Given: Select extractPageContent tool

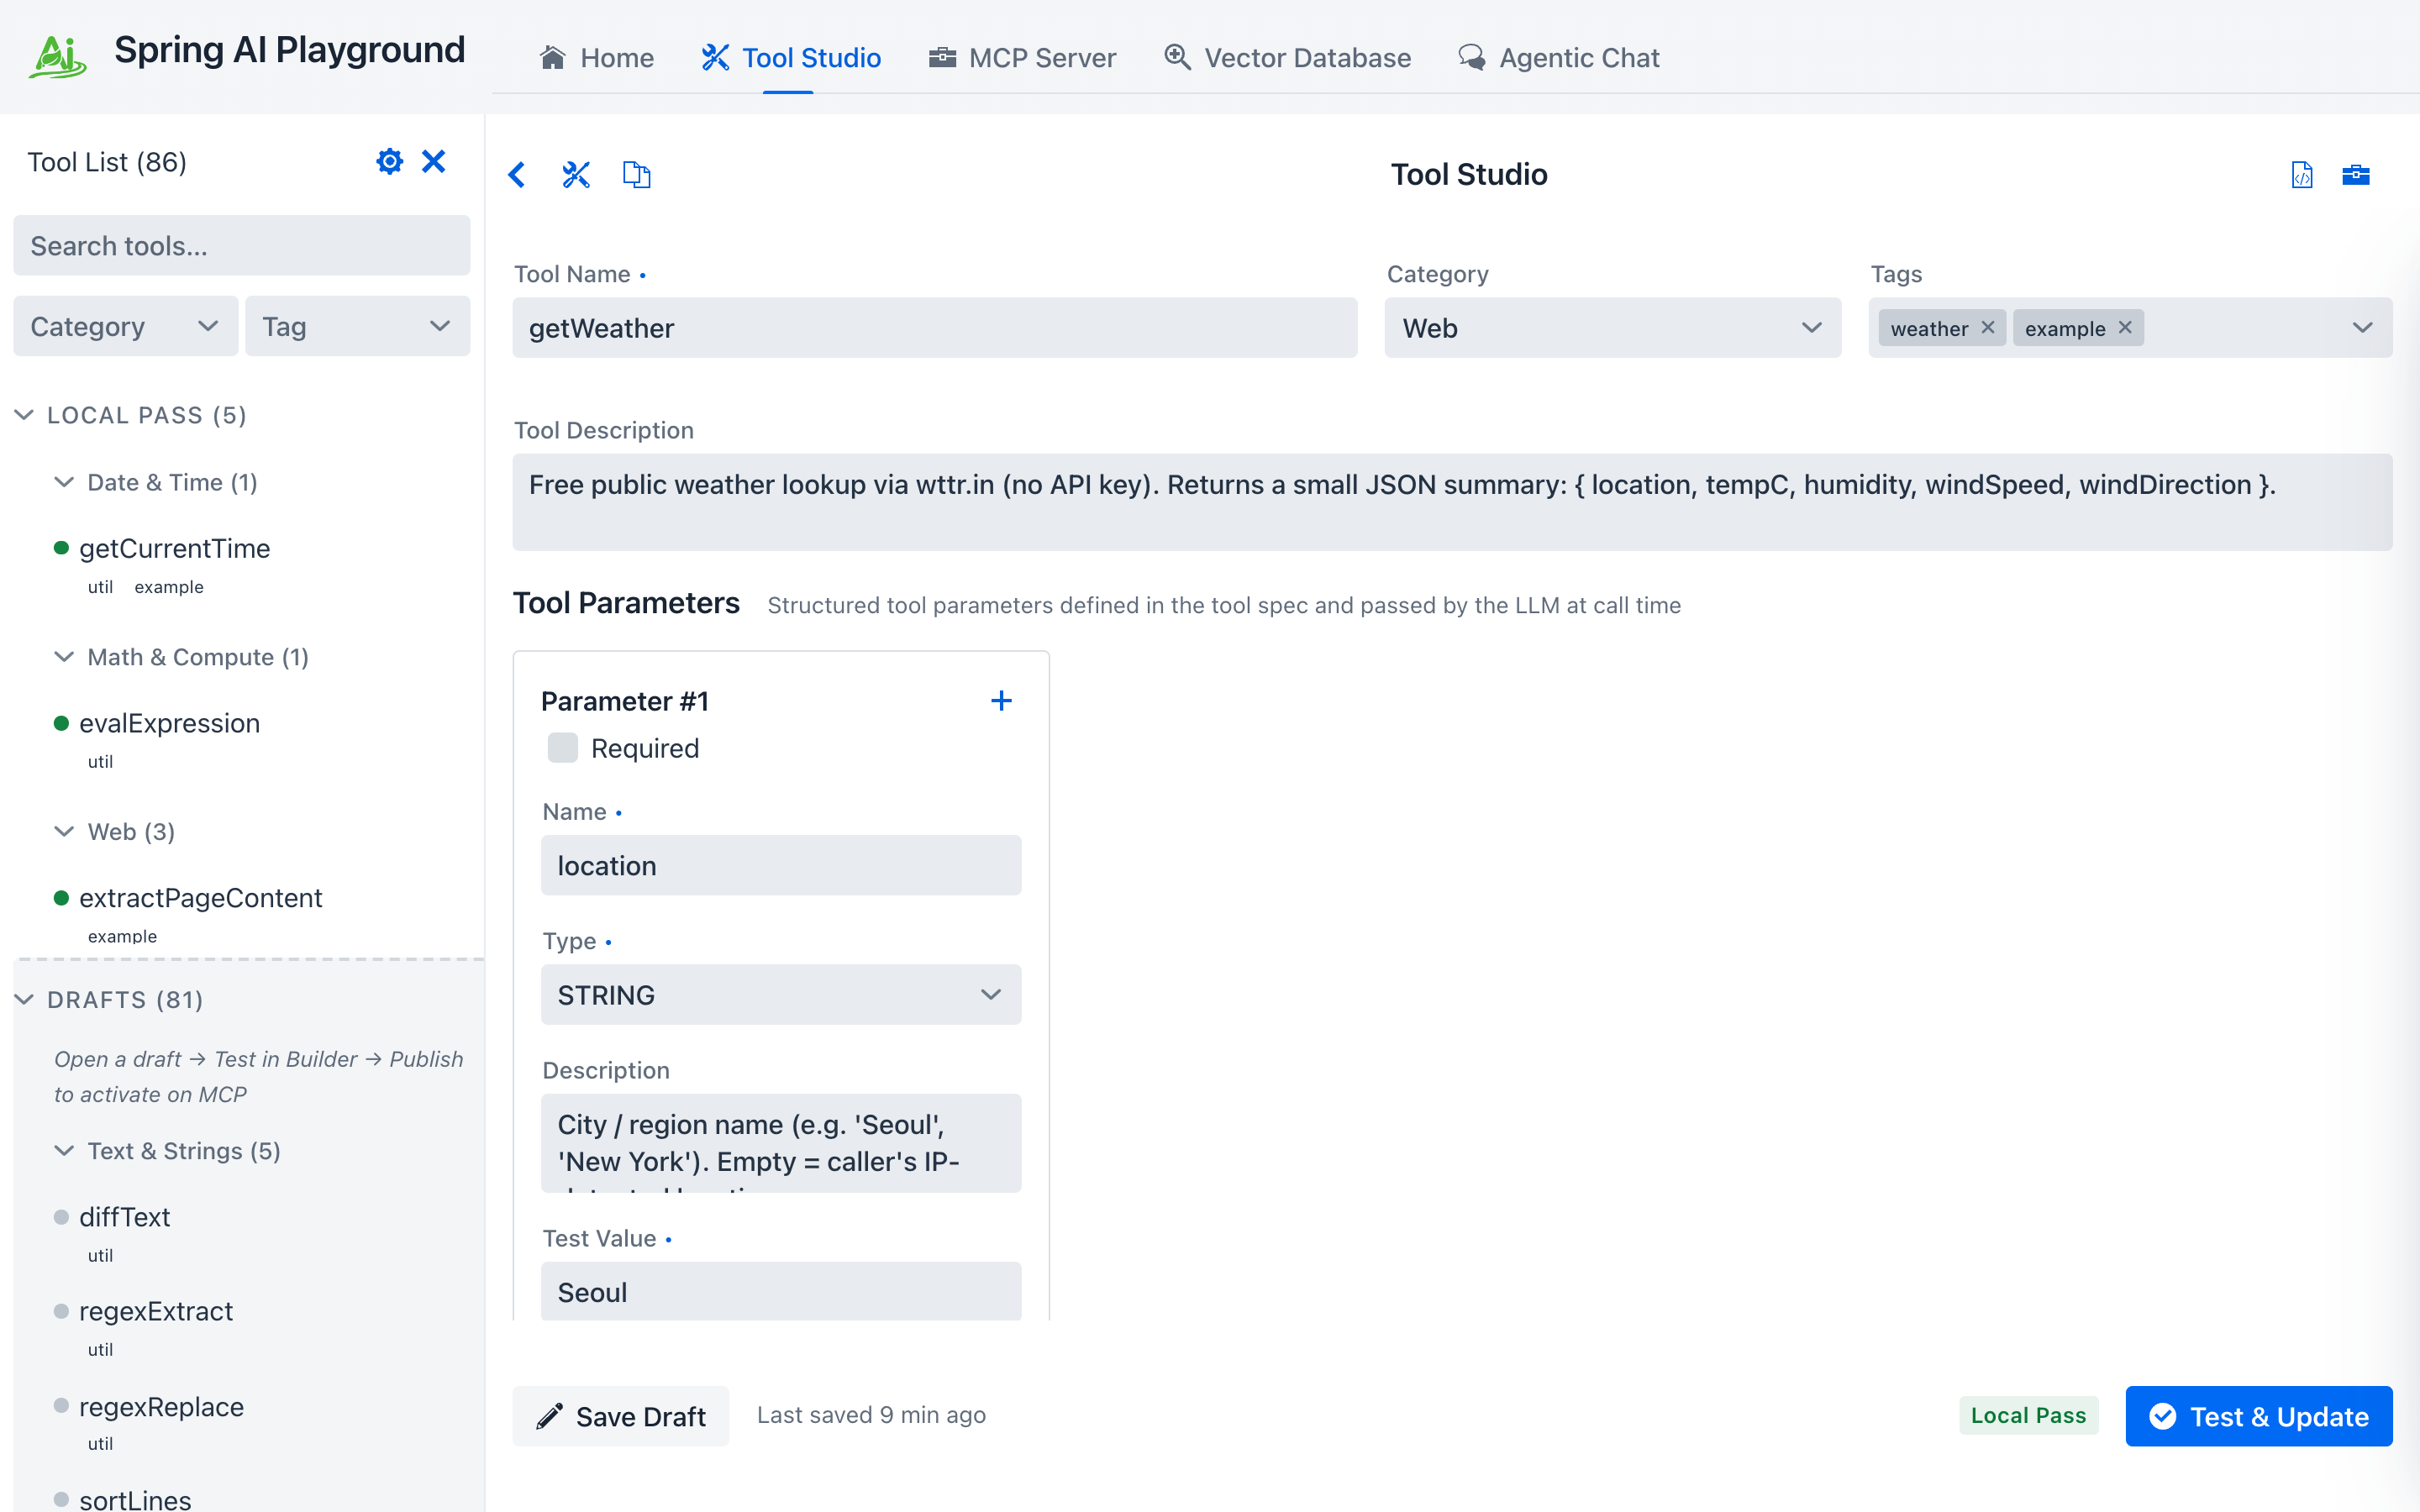Looking at the screenshot, I should tap(200, 898).
